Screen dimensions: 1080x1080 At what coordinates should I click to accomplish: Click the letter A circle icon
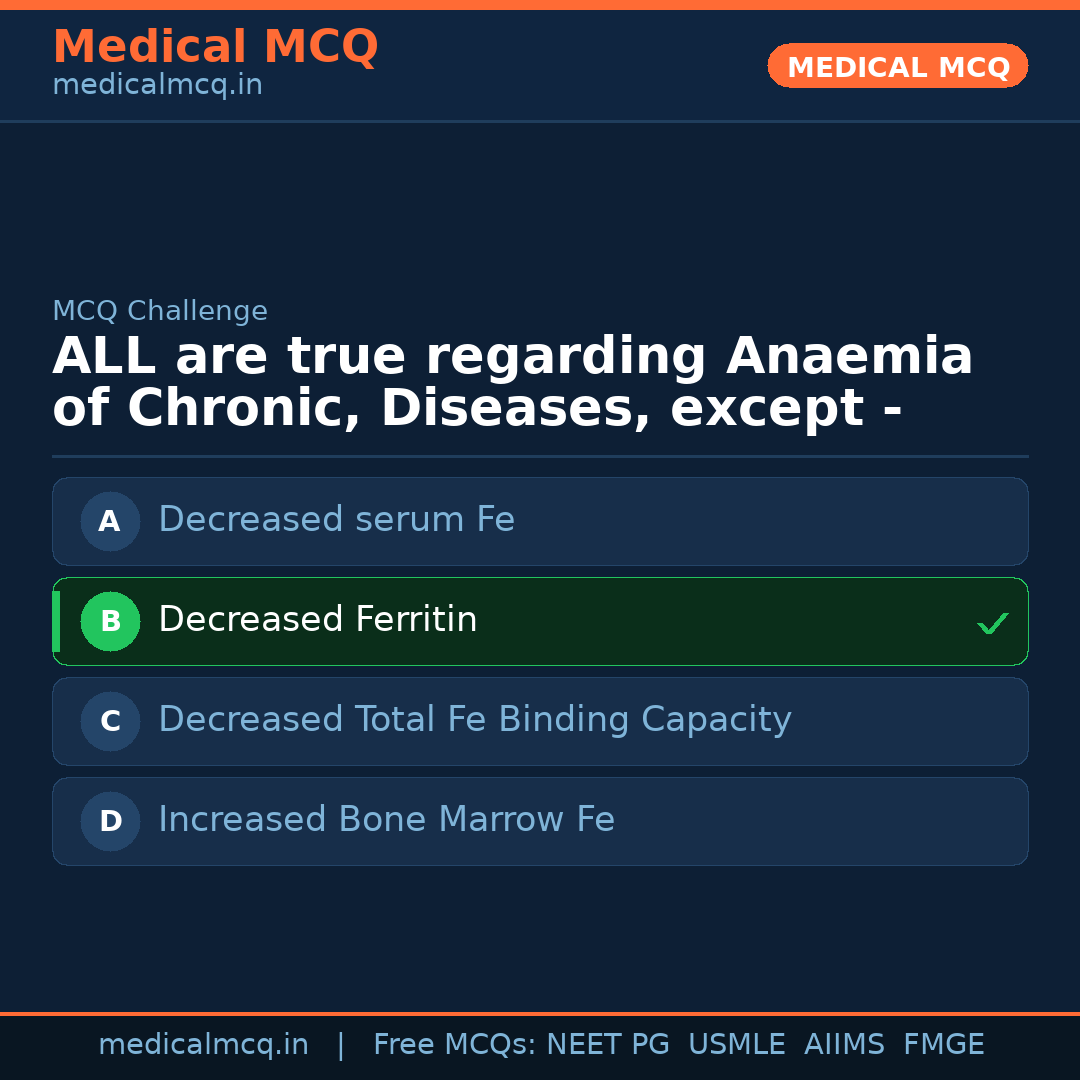110,521
